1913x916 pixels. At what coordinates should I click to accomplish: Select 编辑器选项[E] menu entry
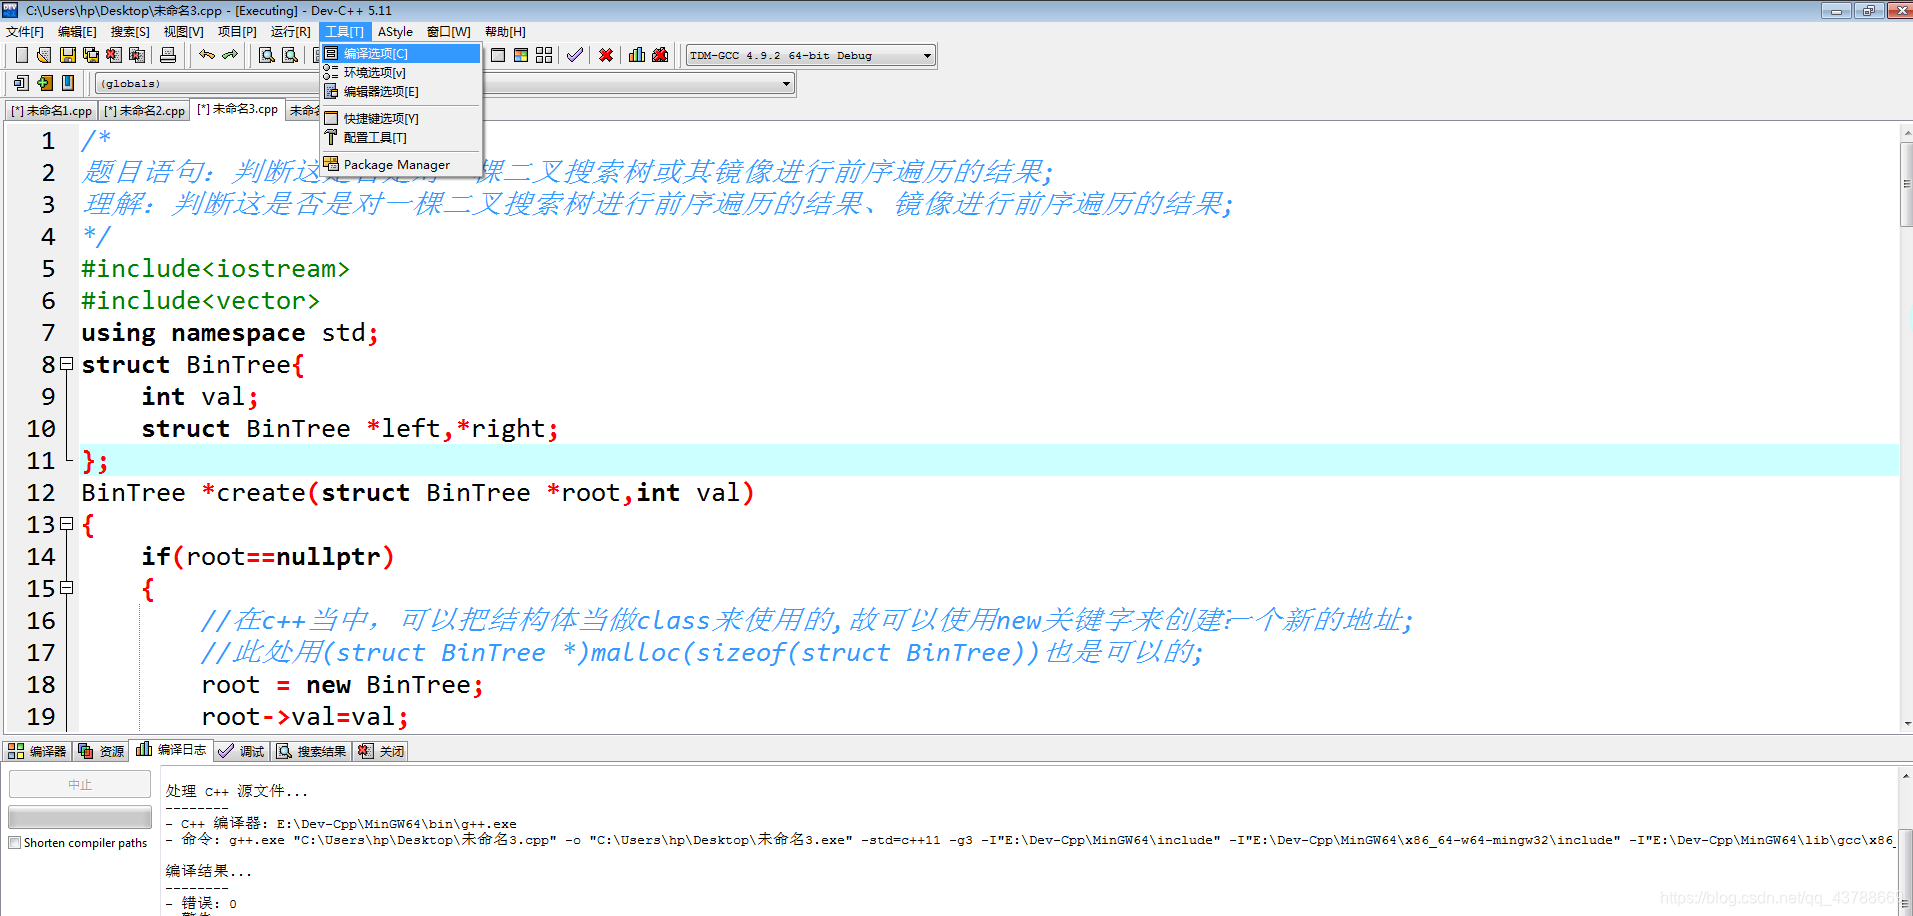(401, 92)
